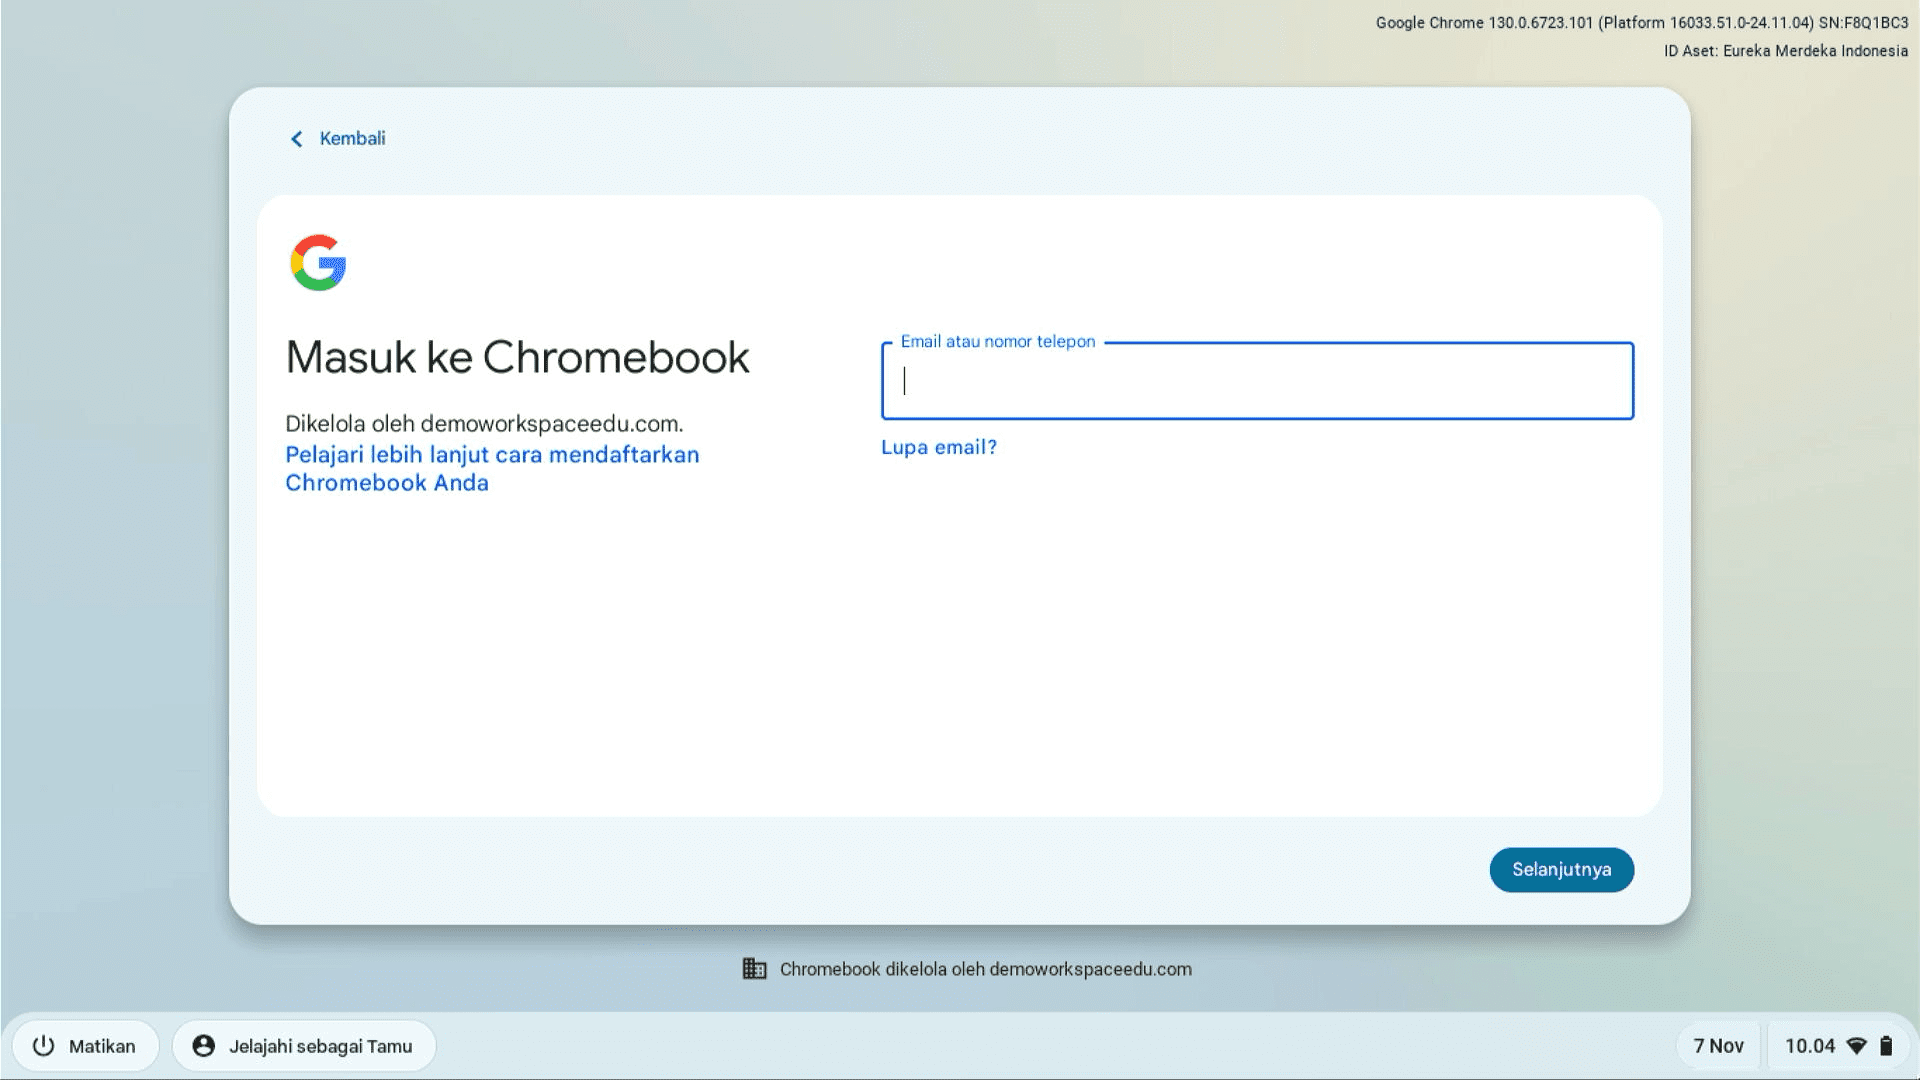Select the date showing 7 Nov
Screen dimensions: 1920x1080
coord(1718,1045)
